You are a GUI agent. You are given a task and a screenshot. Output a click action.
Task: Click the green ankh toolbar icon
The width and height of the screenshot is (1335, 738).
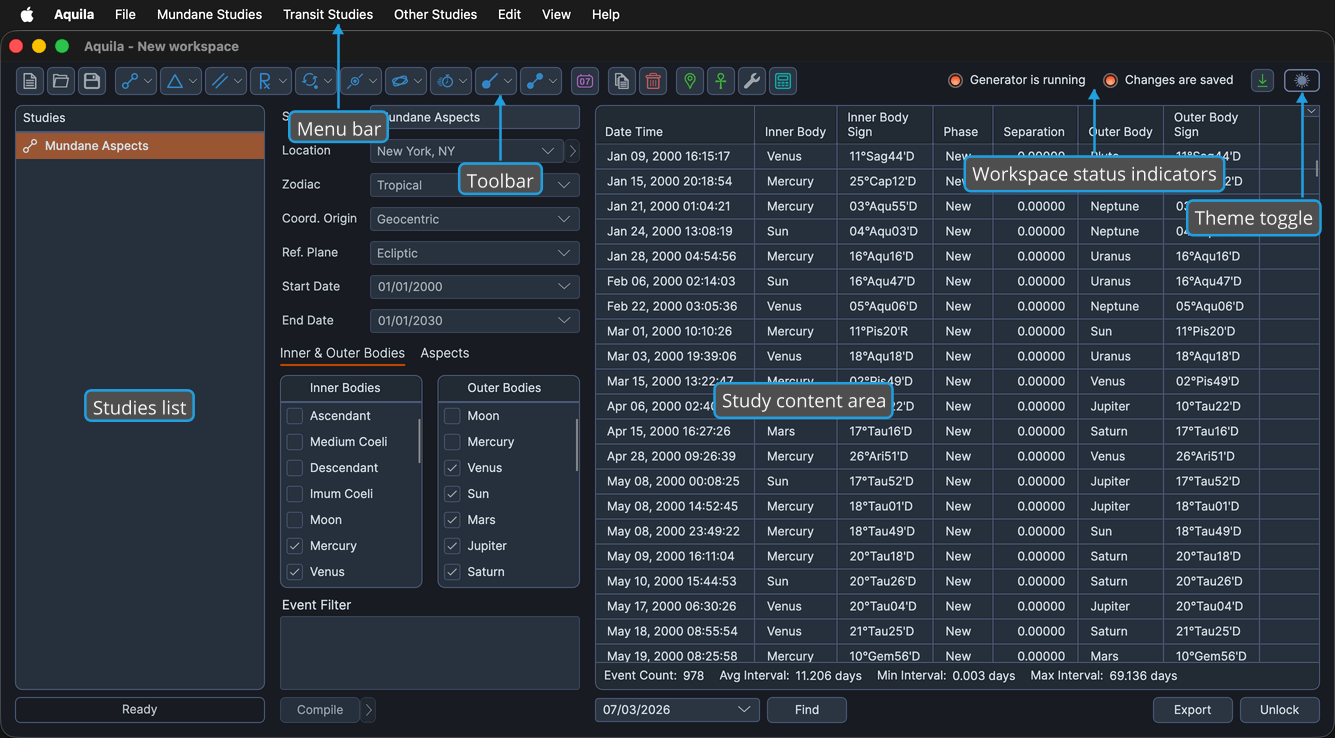tap(721, 81)
